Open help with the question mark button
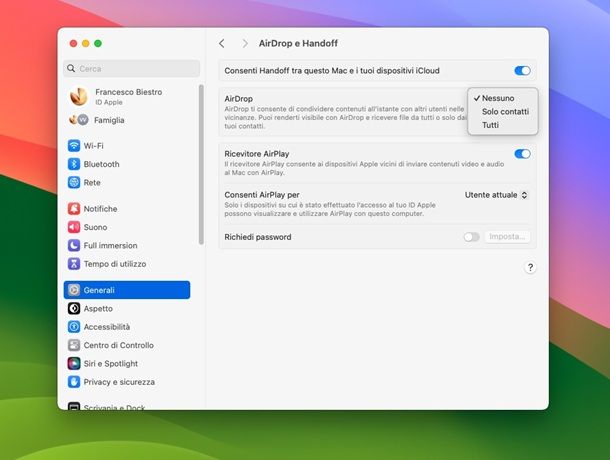This screenshot has width=610, height=460. (530, 267)
